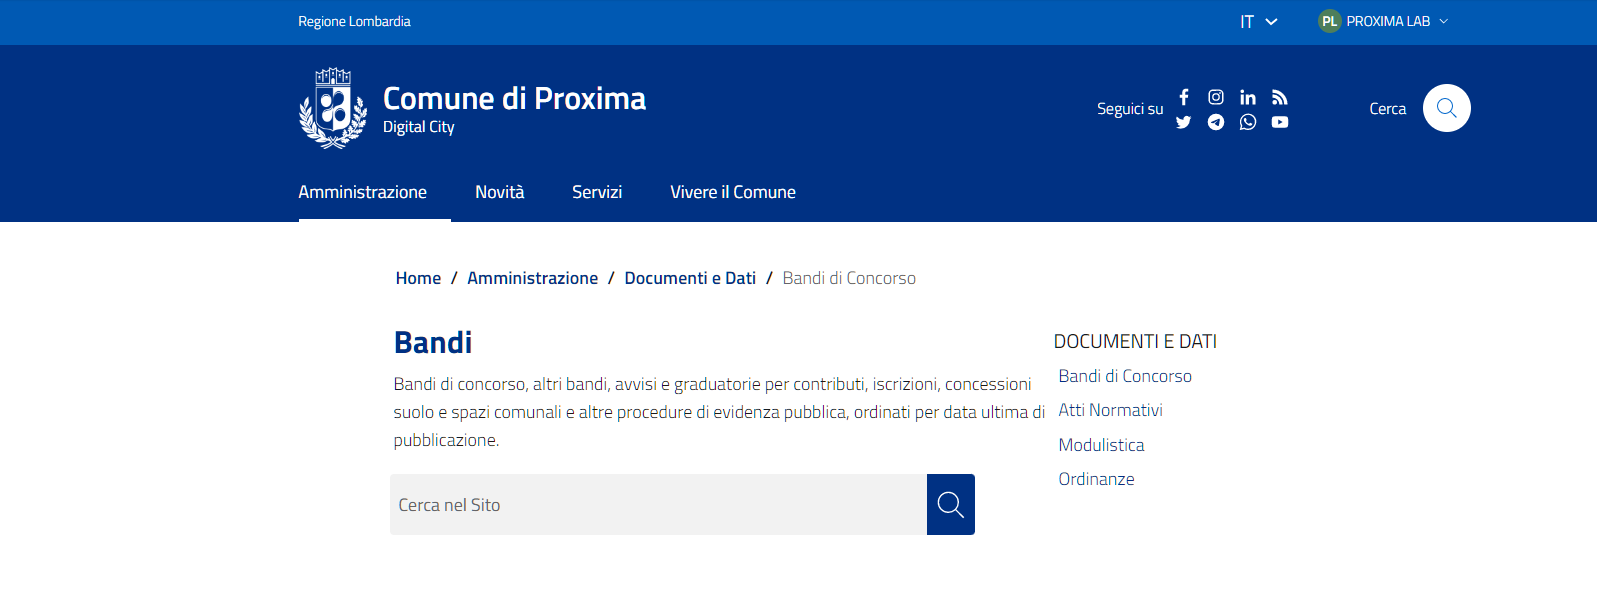This screenshot has width=1597, height=604.
Task: Open the Twitter social icon
Action: (x=1184, y=122)
